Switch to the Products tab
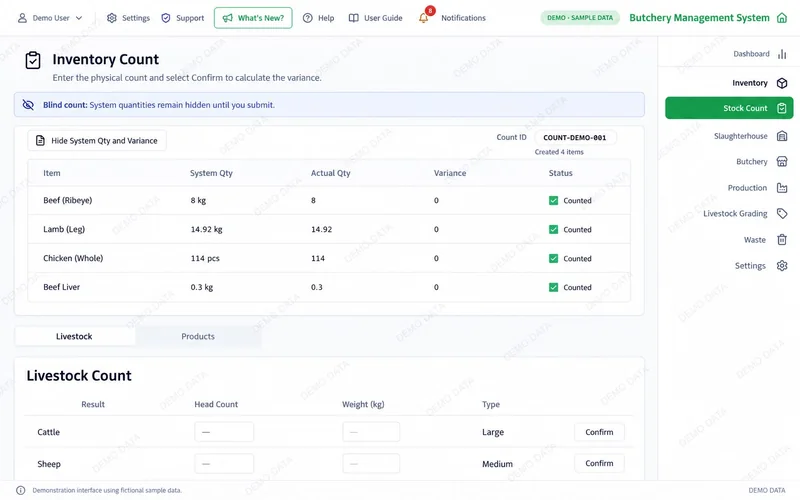 (198, 337)
